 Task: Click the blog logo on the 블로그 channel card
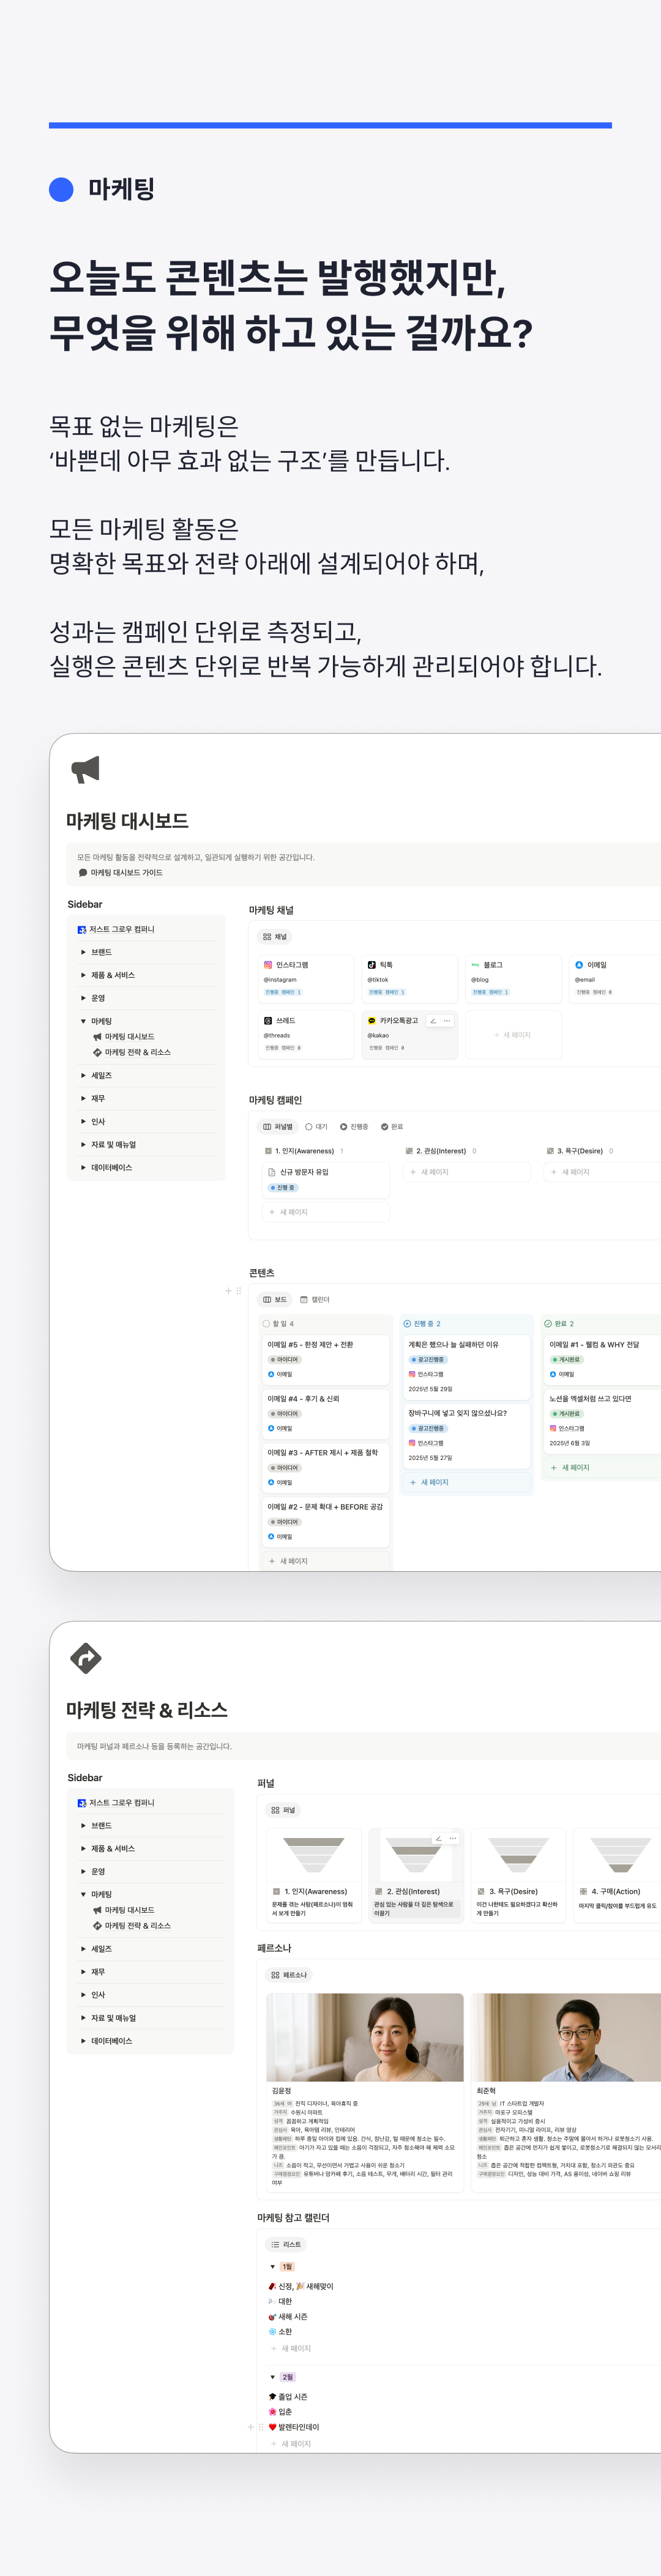click(x=476, y=965)
